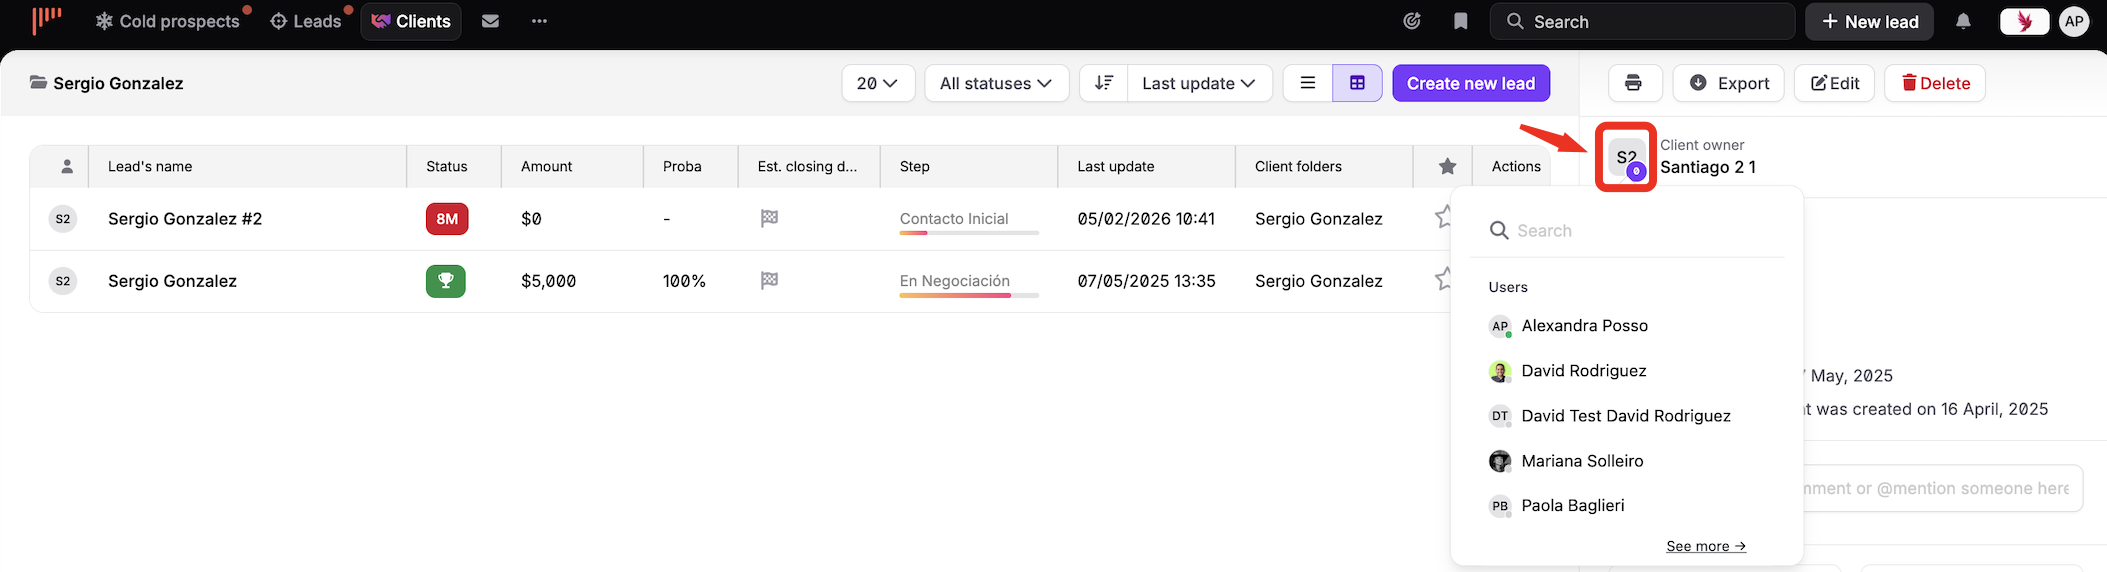Viewport: 2107px width, 572px height.
Task: Switch to compact list view
Action: coord(1308,83)
